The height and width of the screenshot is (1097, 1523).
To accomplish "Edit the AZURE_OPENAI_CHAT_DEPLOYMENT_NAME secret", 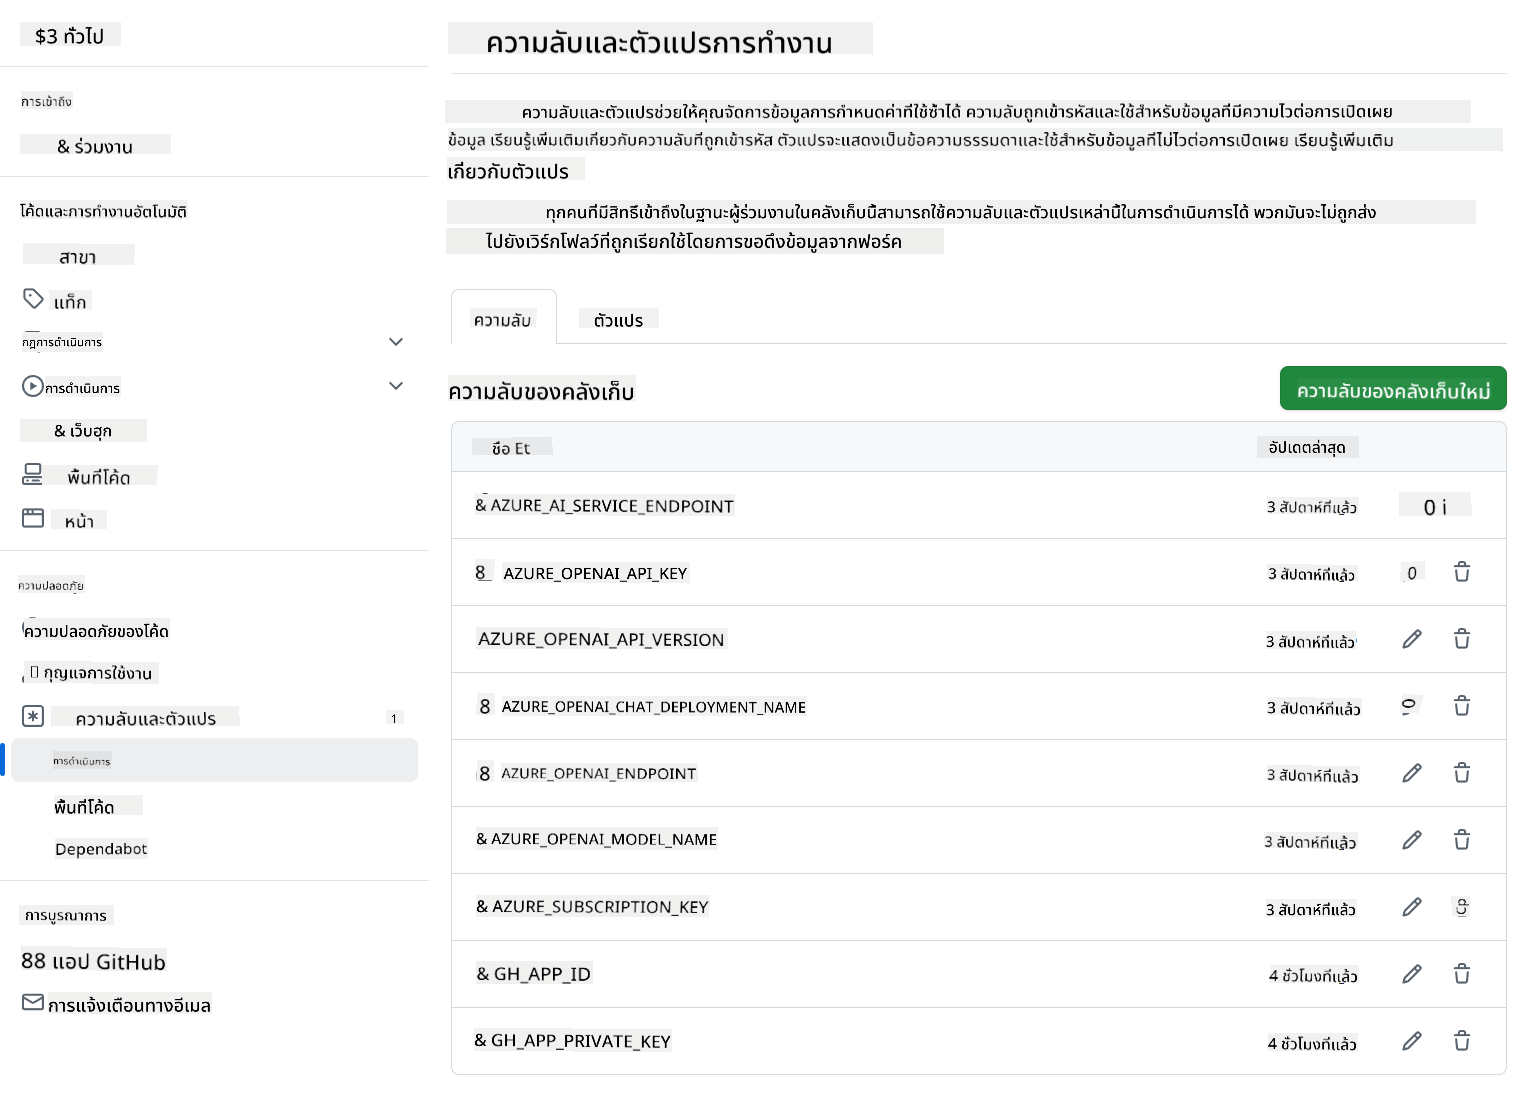I will 1410,706.
